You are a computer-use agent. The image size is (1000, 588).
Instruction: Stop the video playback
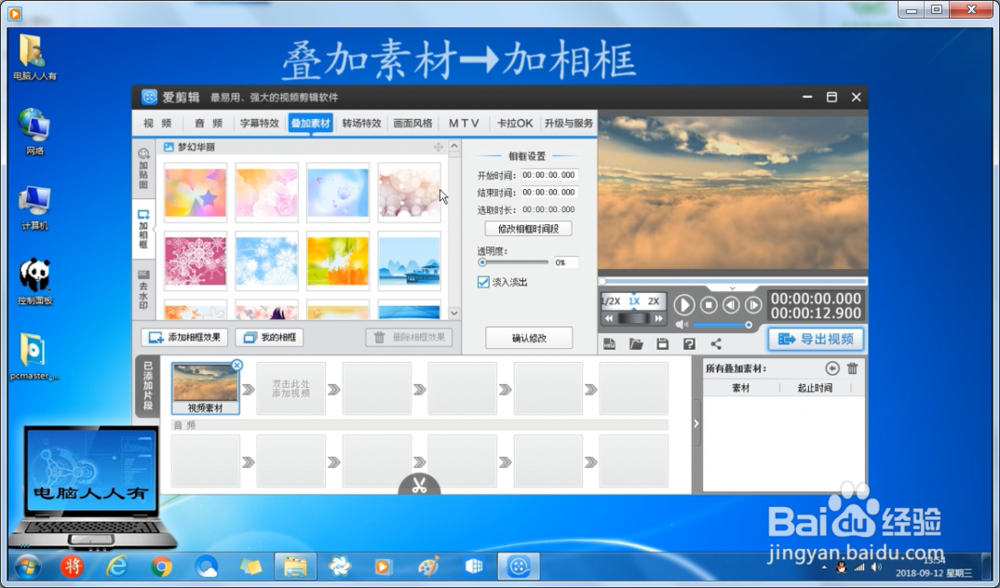tap(709, 305)
